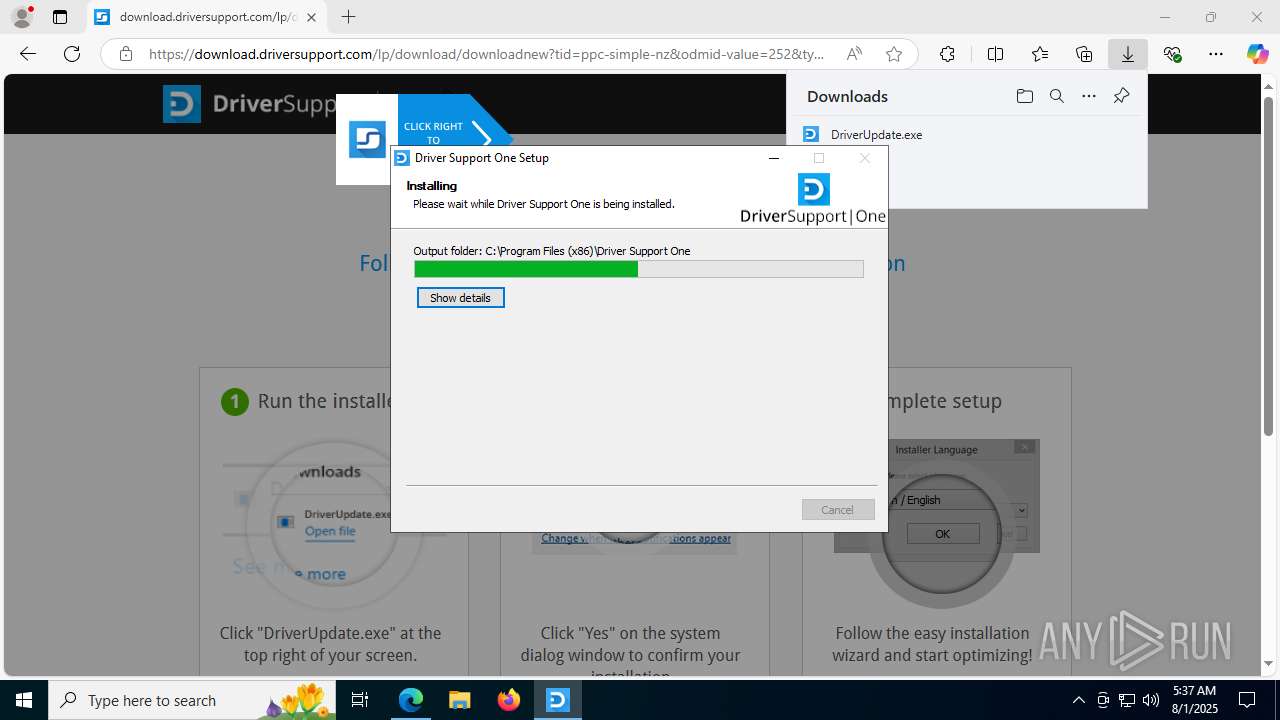Open File Explorer from taskbar

pos(460,700)
